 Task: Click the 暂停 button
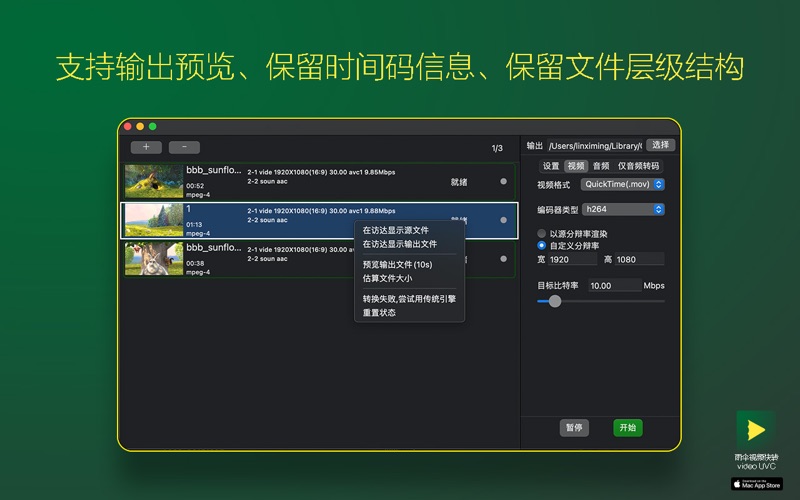coord(574,428)
